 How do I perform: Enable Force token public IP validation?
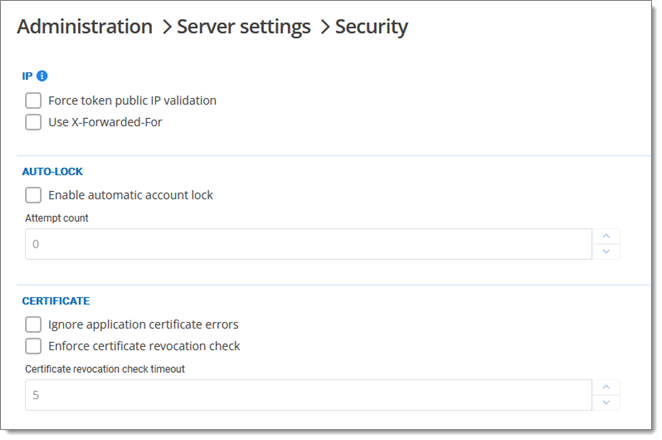[x=33, y=100]
